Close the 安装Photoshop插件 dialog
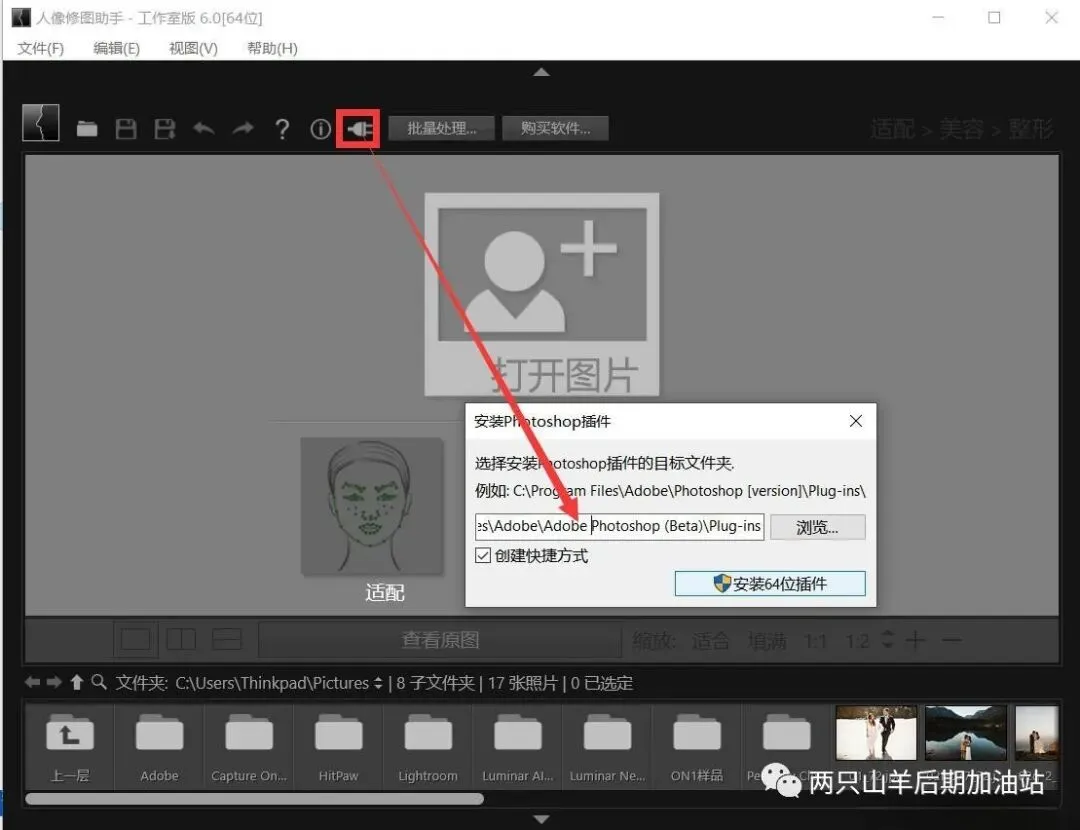The height and width of the screenshot is (830, 1080). (855, 421)
